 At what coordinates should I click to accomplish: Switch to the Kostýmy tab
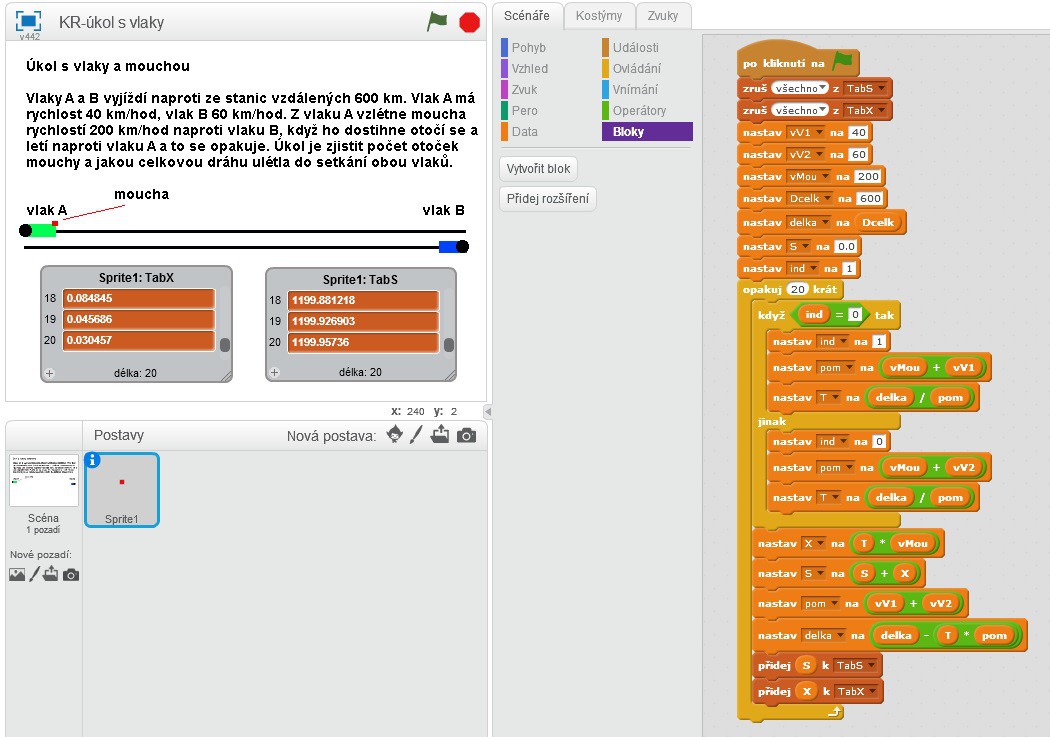pyautogui.click(x=599, y=15)
